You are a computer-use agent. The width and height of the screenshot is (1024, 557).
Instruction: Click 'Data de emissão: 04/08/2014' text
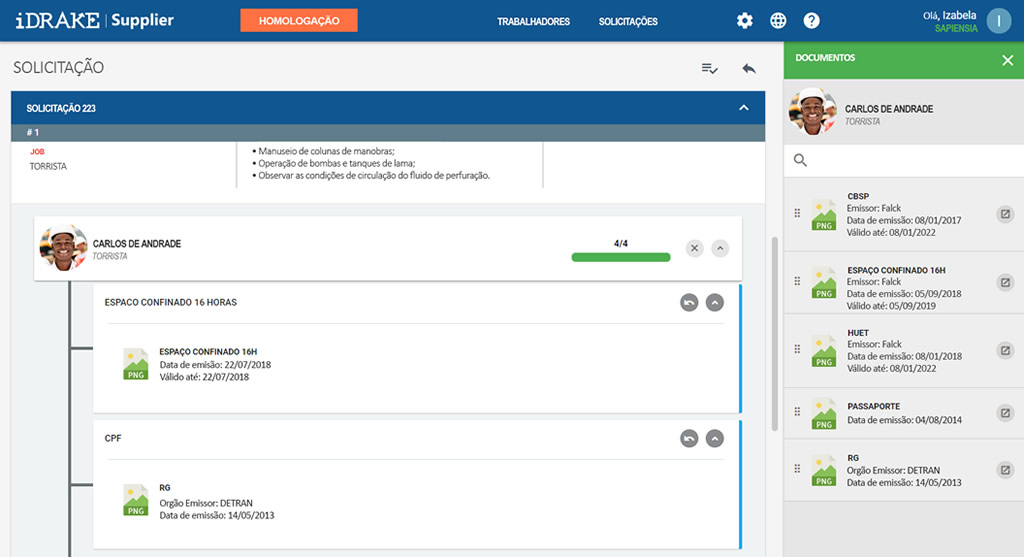point(904,420)
